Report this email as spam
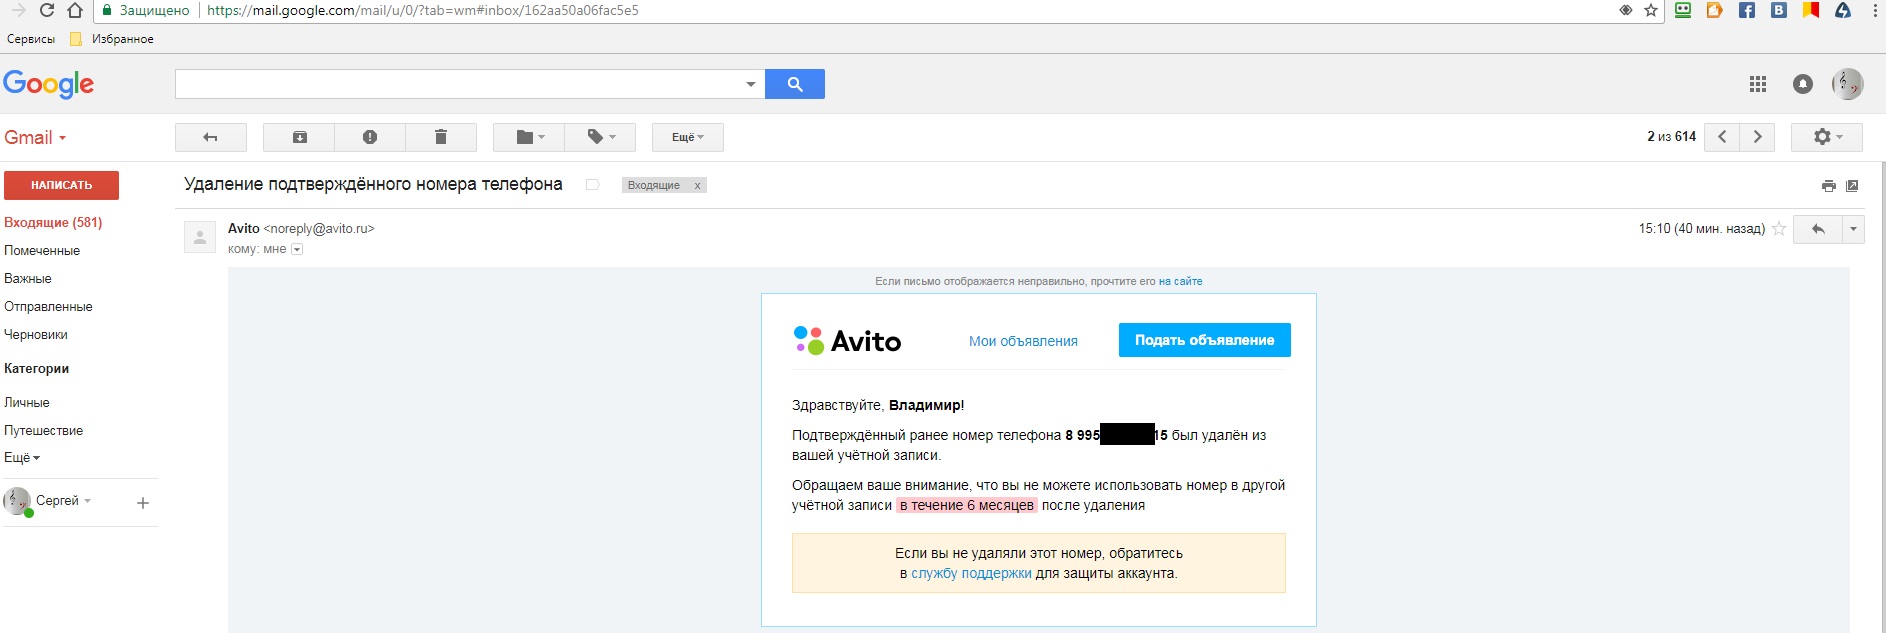 point(370,137)
